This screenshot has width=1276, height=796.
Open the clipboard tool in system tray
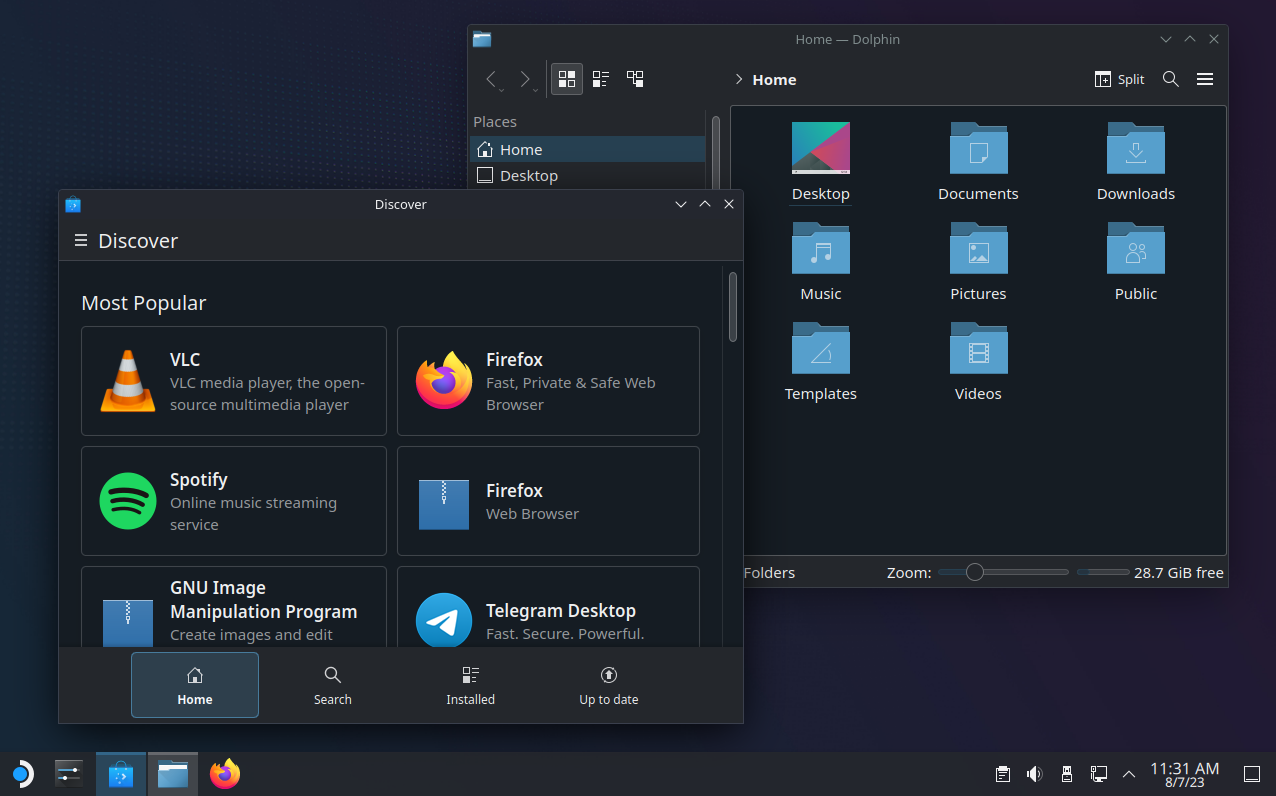tap(1002, 773)
